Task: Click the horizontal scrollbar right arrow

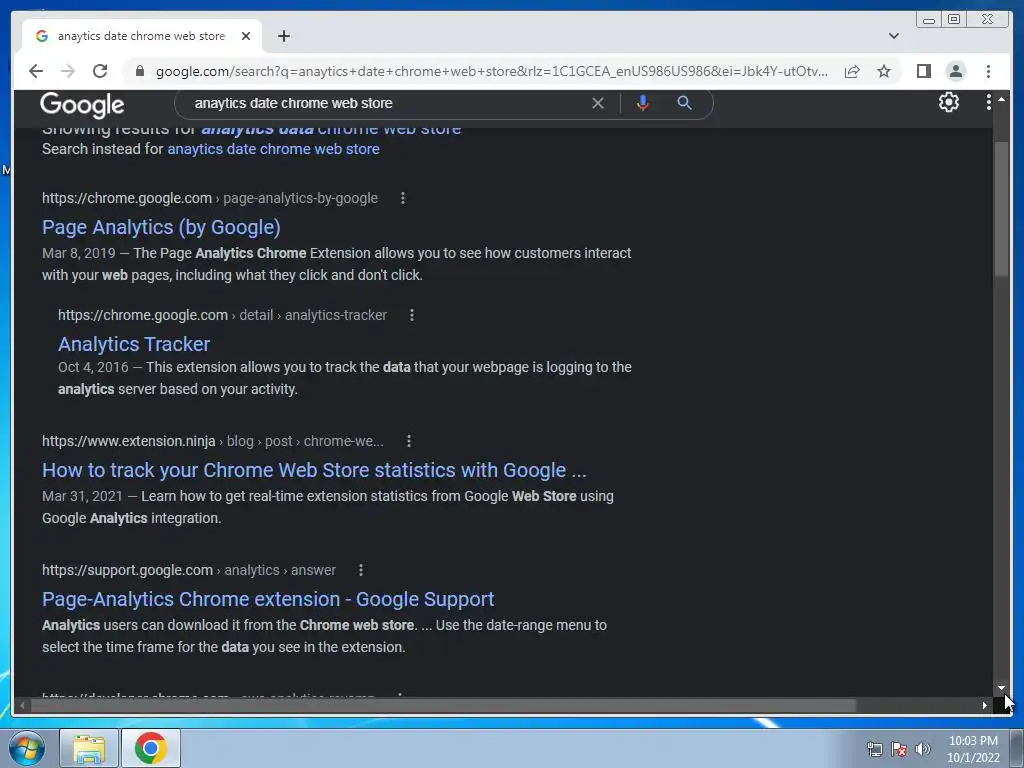Action: 984,705
